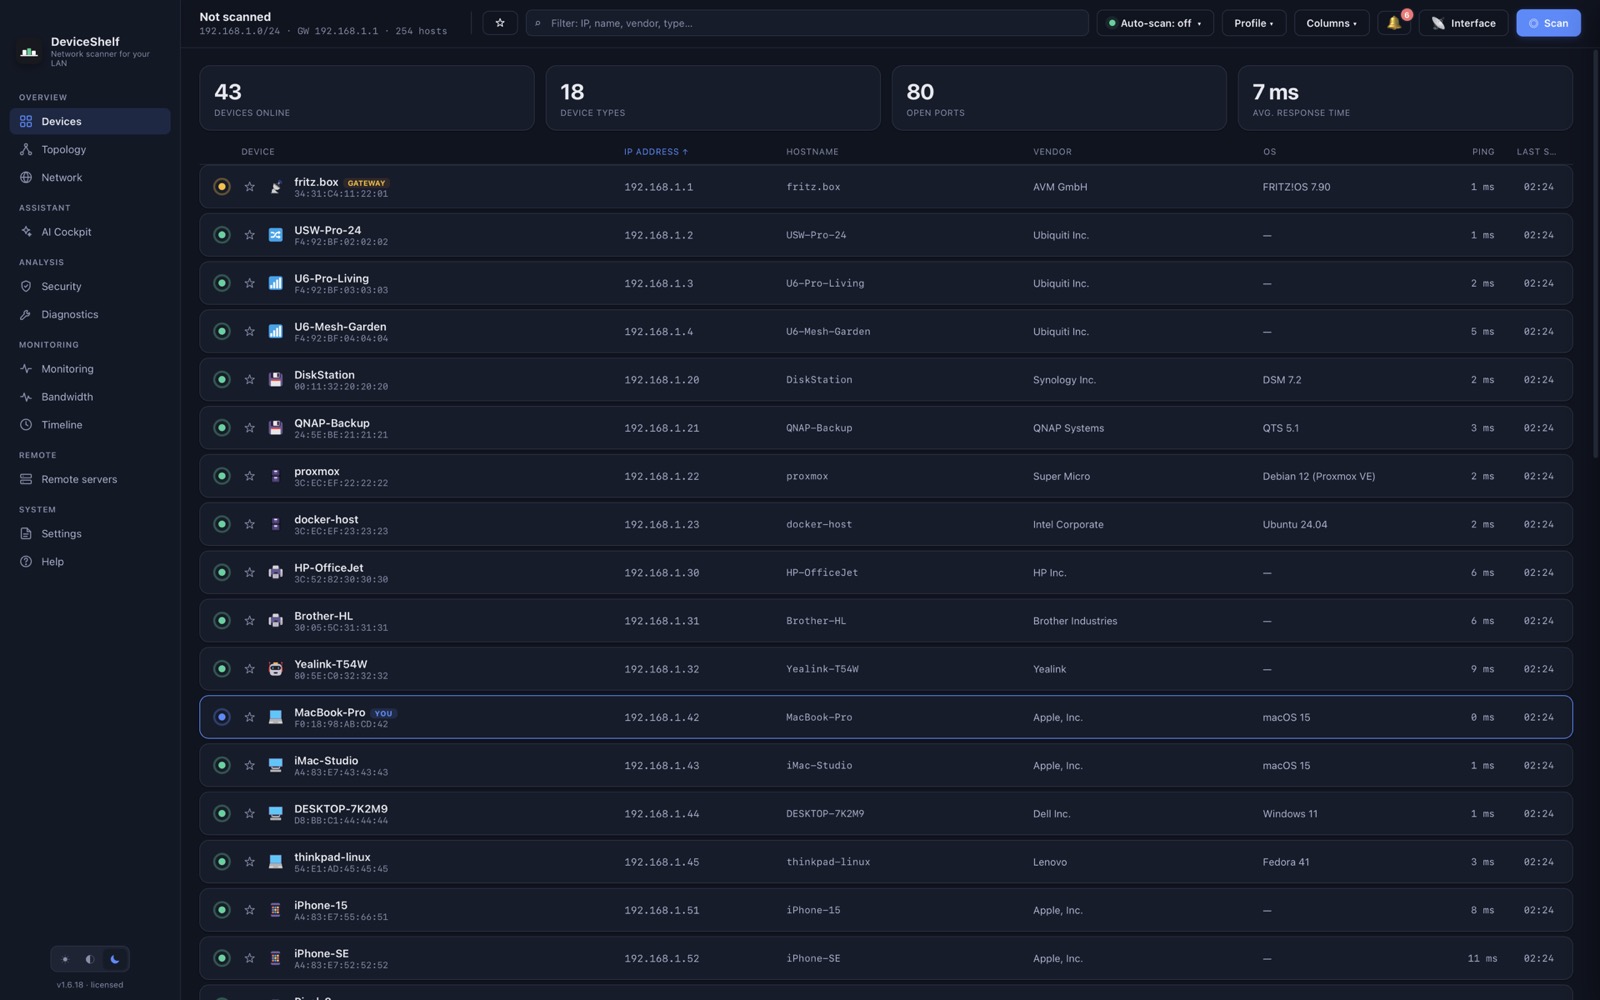
Task: Open the Auto-scan dropdown
Action: [1155, 23]
